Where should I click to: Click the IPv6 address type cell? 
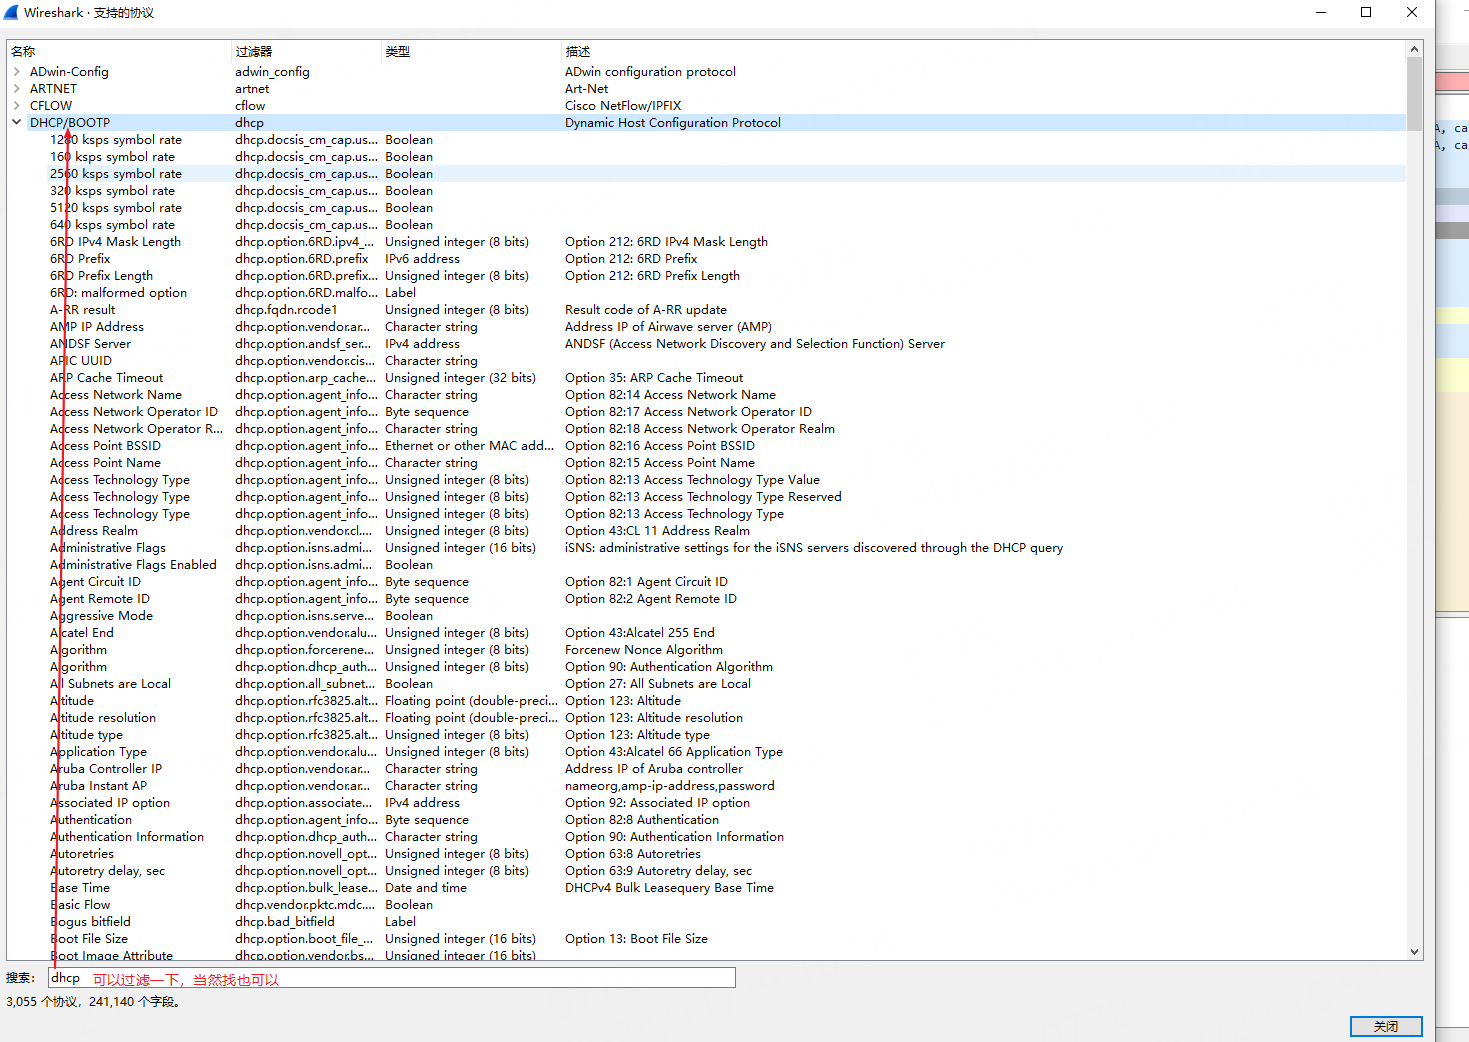point(422,259)
